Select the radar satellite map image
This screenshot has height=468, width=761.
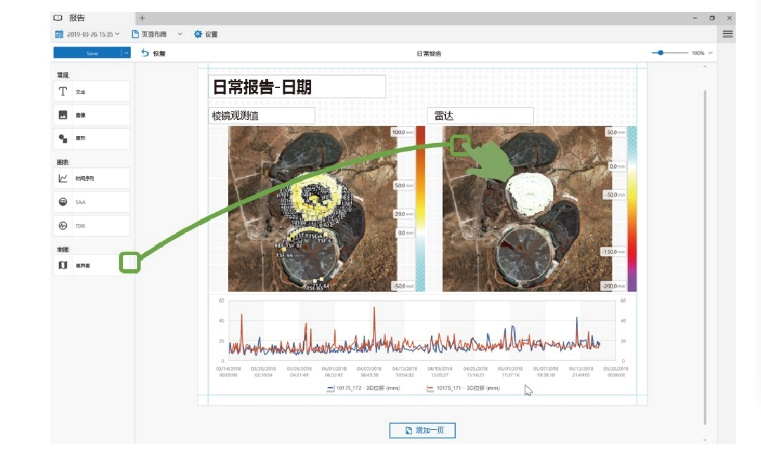(x=527, y=209)
